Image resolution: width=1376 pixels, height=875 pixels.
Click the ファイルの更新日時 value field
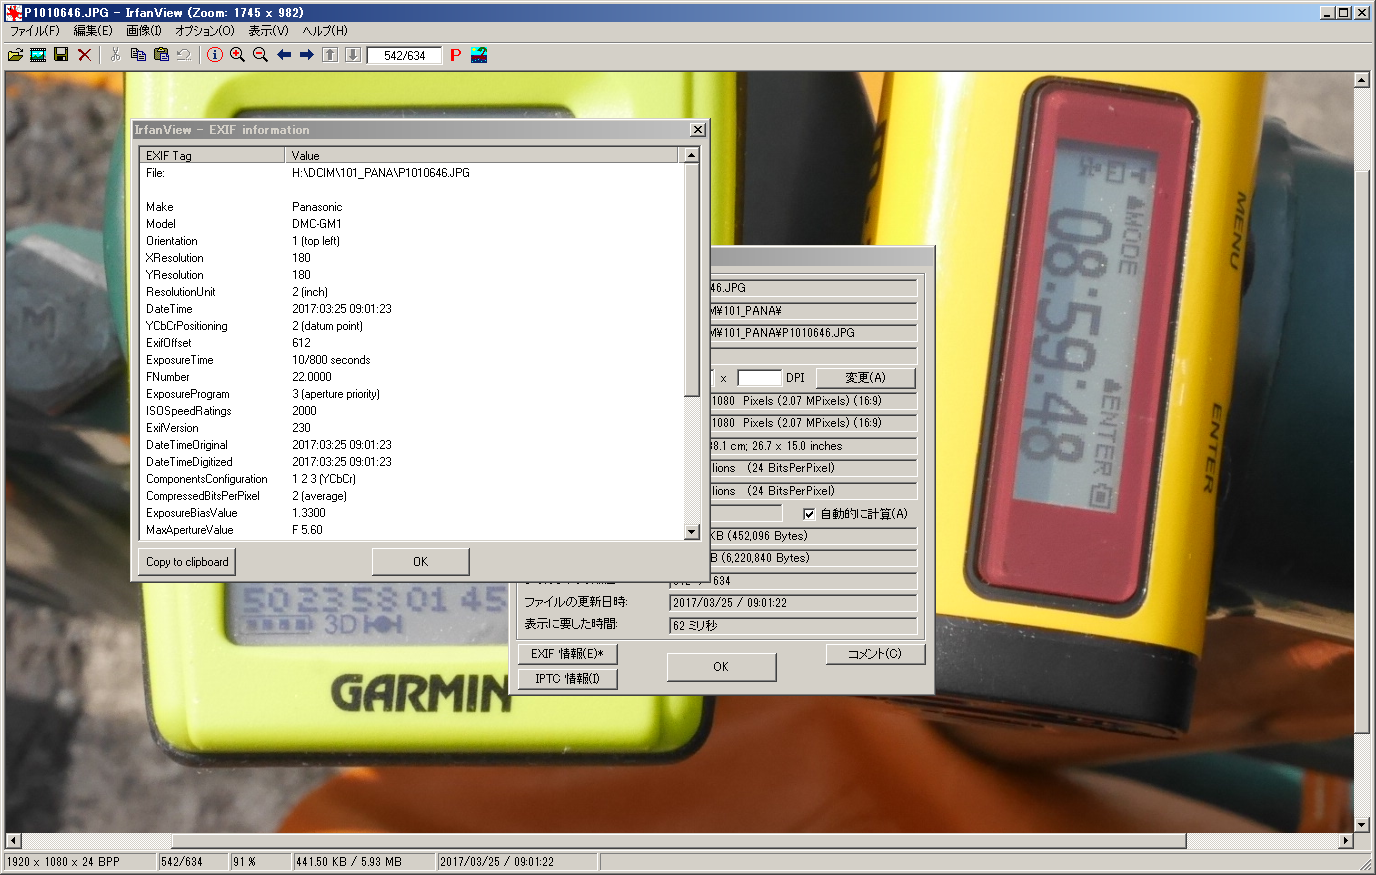(x=793, y=603)
